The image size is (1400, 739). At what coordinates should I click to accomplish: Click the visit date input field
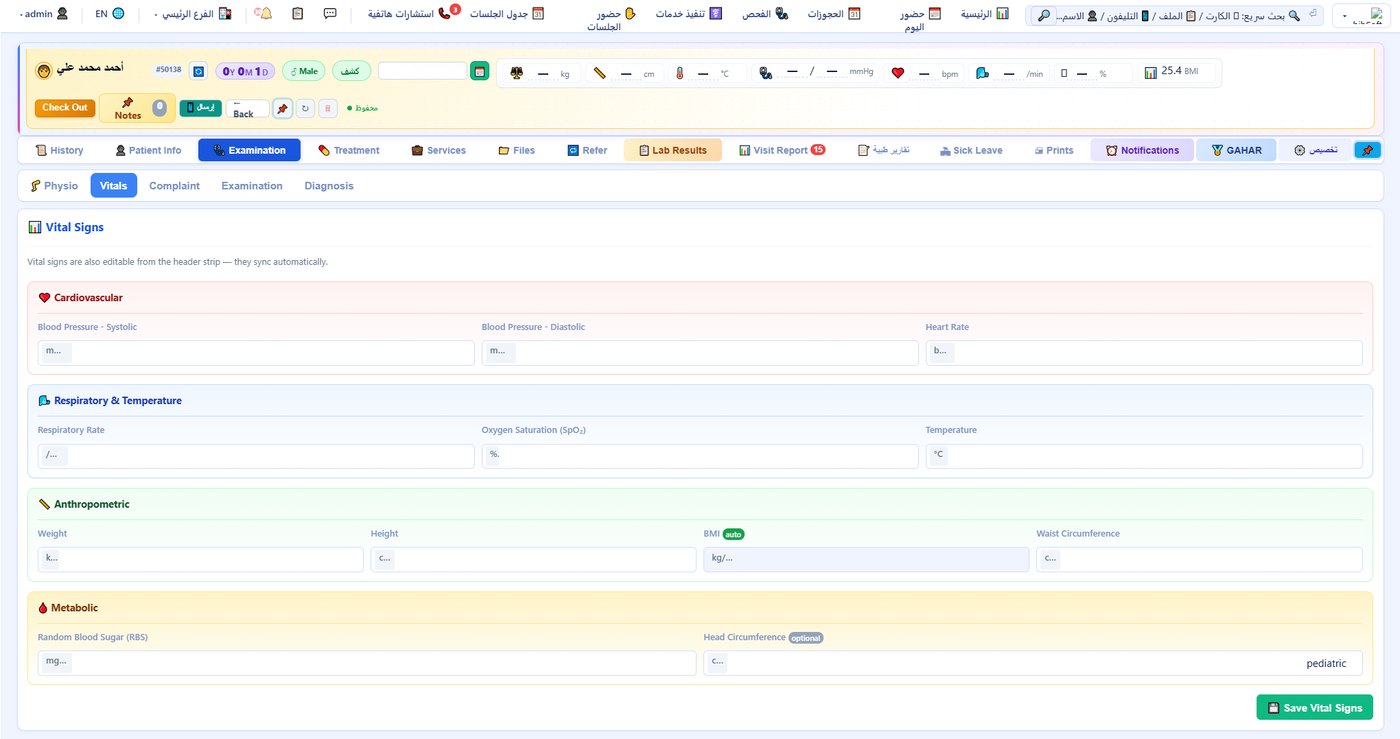[422, 71]
